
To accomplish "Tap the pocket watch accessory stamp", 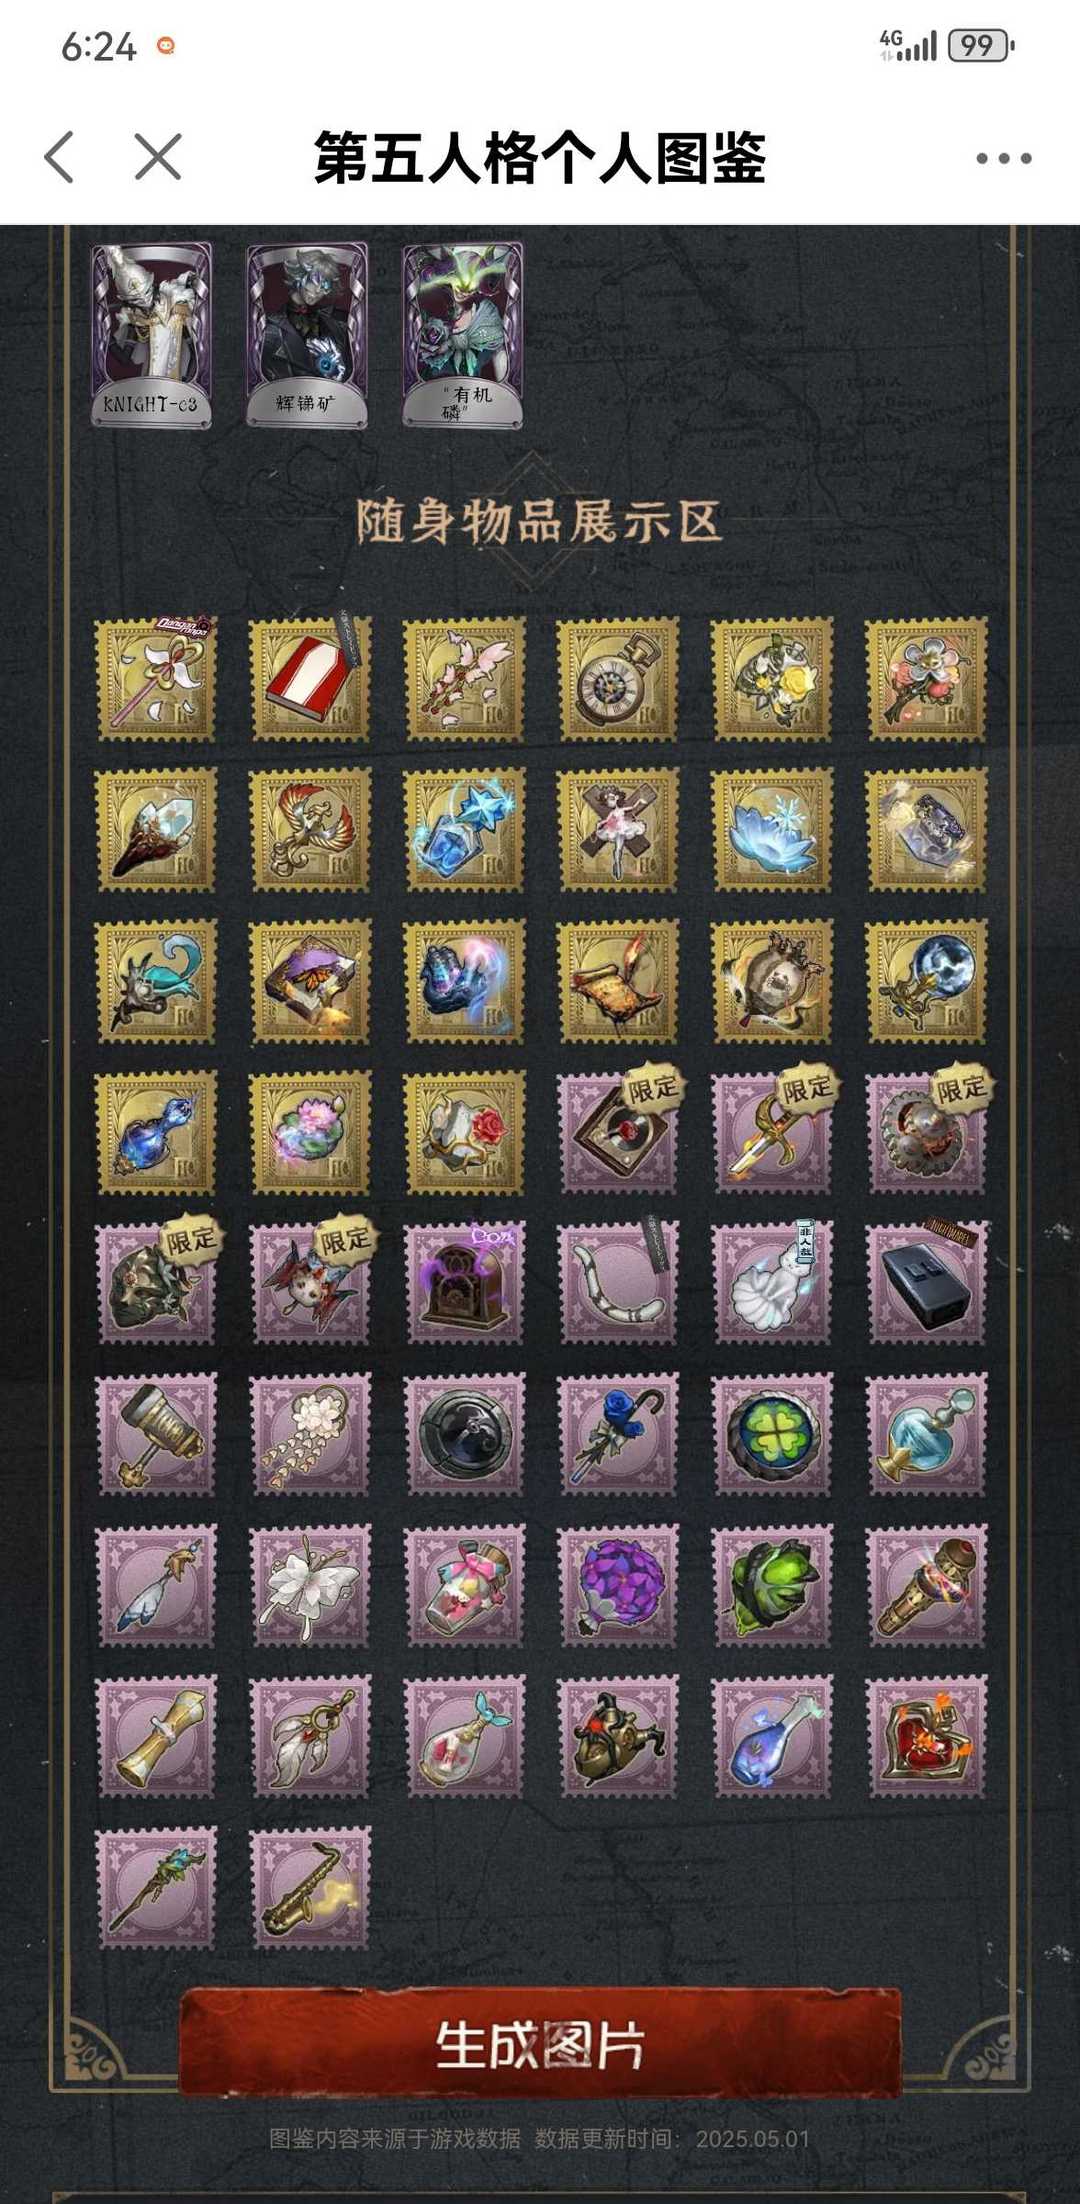I will (x=618, y=679).
